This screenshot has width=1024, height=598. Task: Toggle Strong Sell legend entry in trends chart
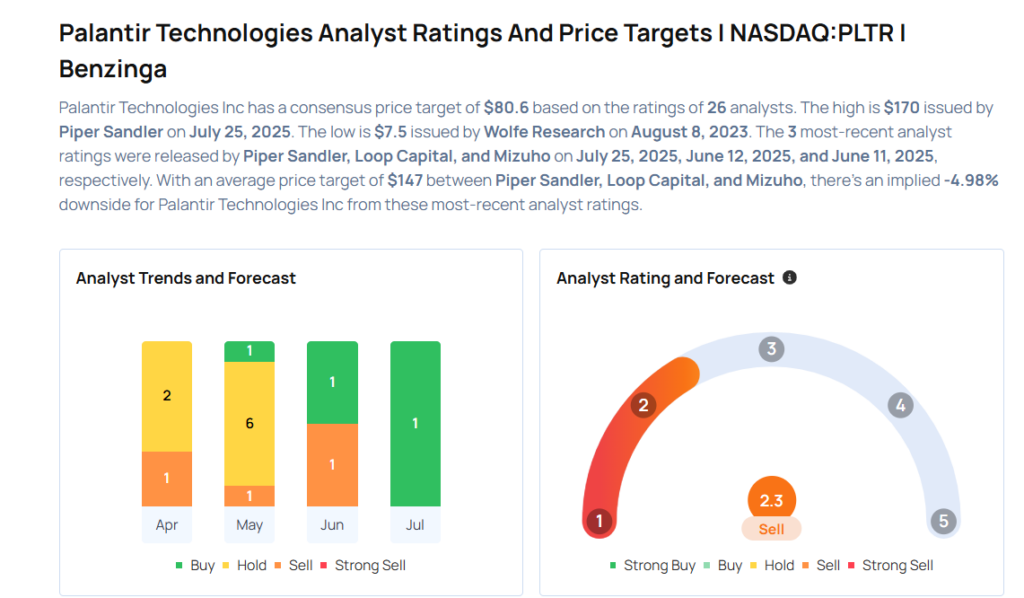pyautogui.click(x=363, y=565)
